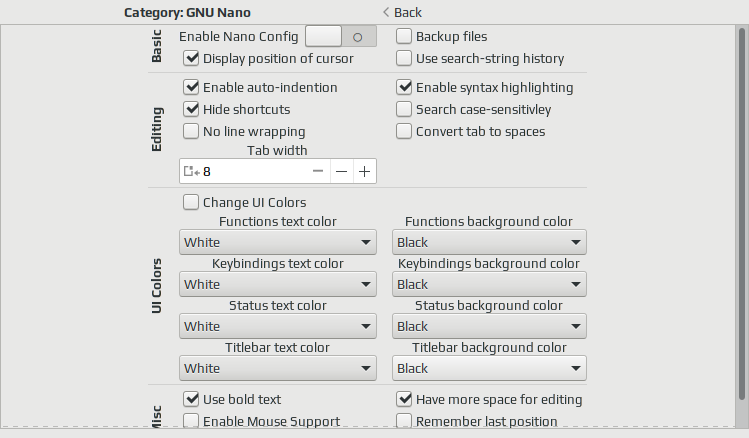Check Remember last position

pos(404,420)
